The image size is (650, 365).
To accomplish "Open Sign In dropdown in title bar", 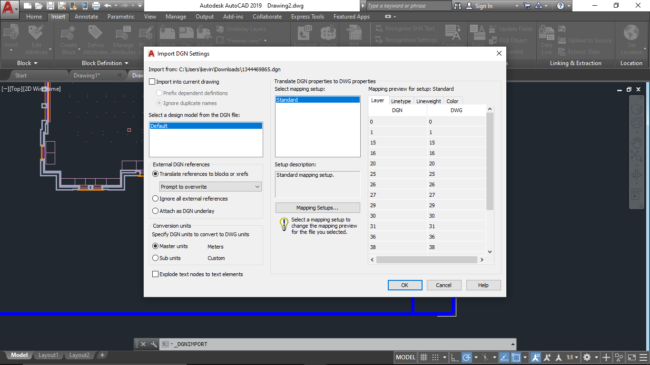I will (517, 6).
